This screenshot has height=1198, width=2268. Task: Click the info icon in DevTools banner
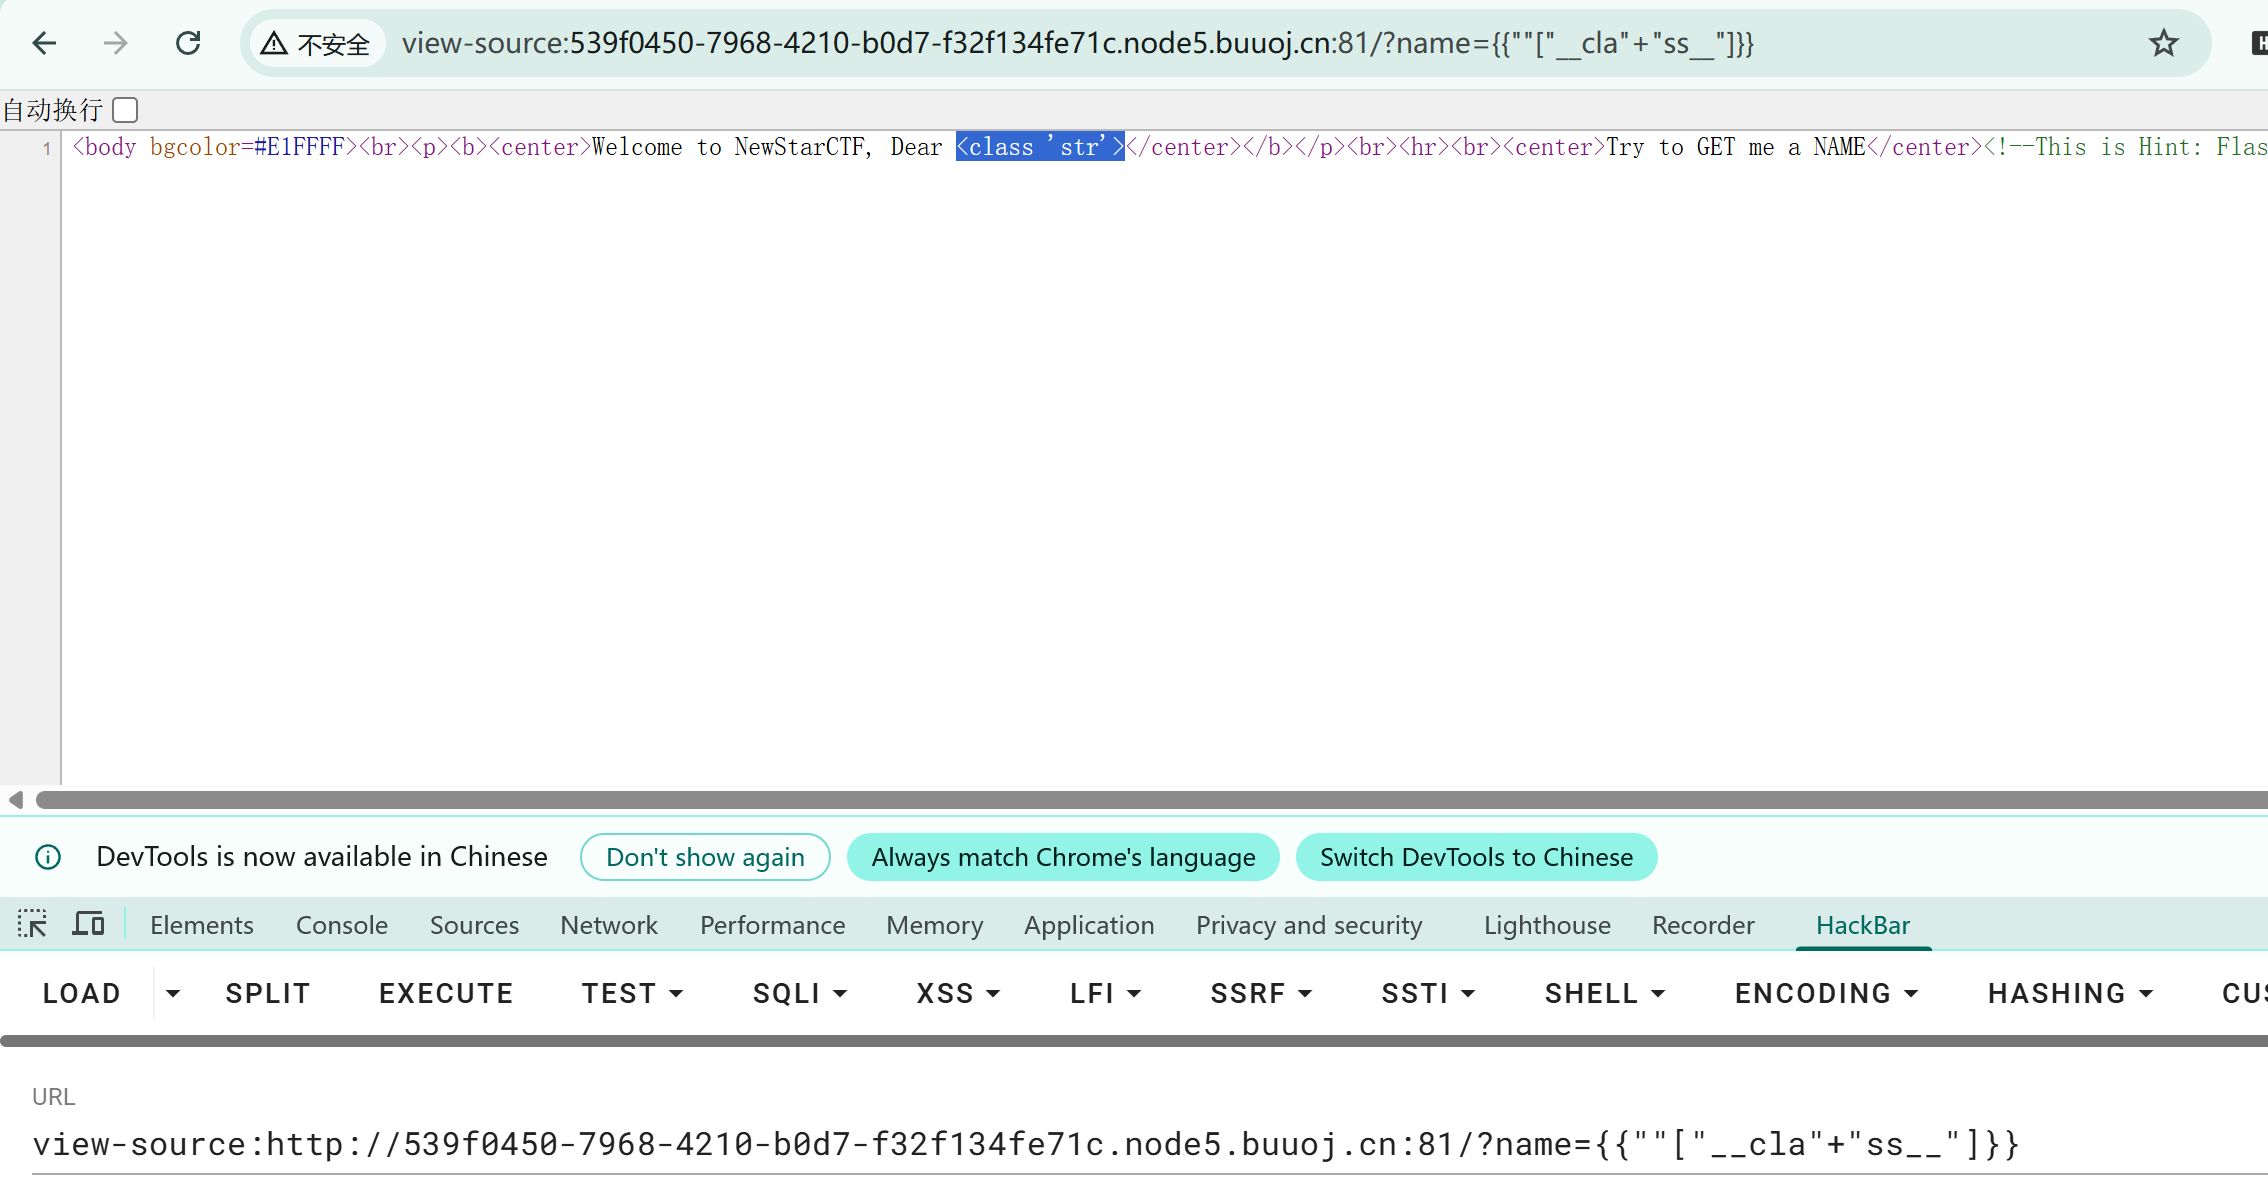pyautogui.click(x=48, y=857)
